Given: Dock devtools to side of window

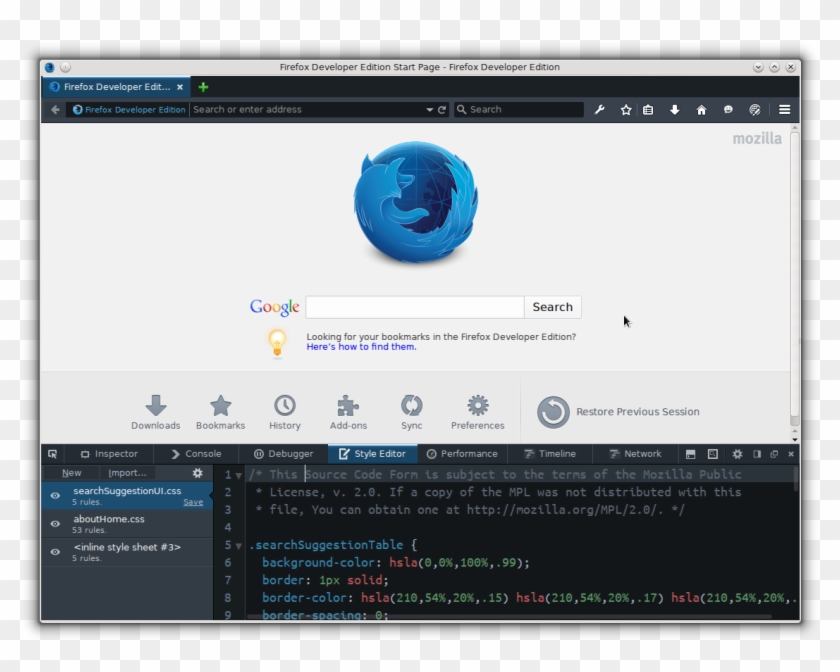Looking at the screenshot, I should tap(757, 454).
